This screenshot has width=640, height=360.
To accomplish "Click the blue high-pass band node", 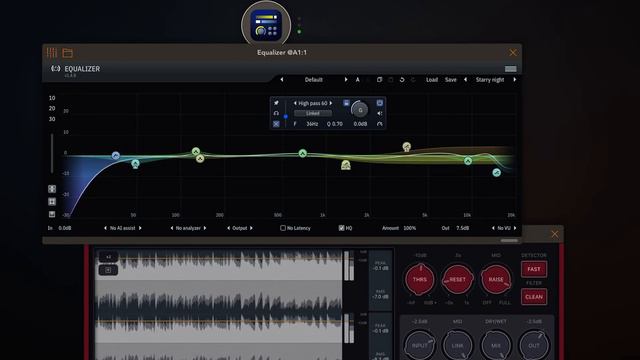I will (116, 156).
